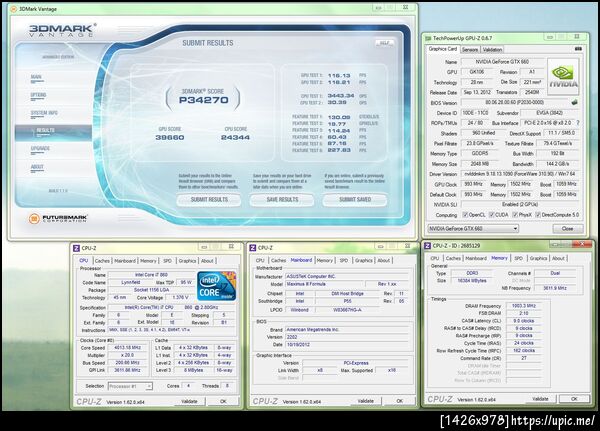
Task: Click the NVIDIA SLI Enabled (2 GPUs) field
Action: point(520,205)
